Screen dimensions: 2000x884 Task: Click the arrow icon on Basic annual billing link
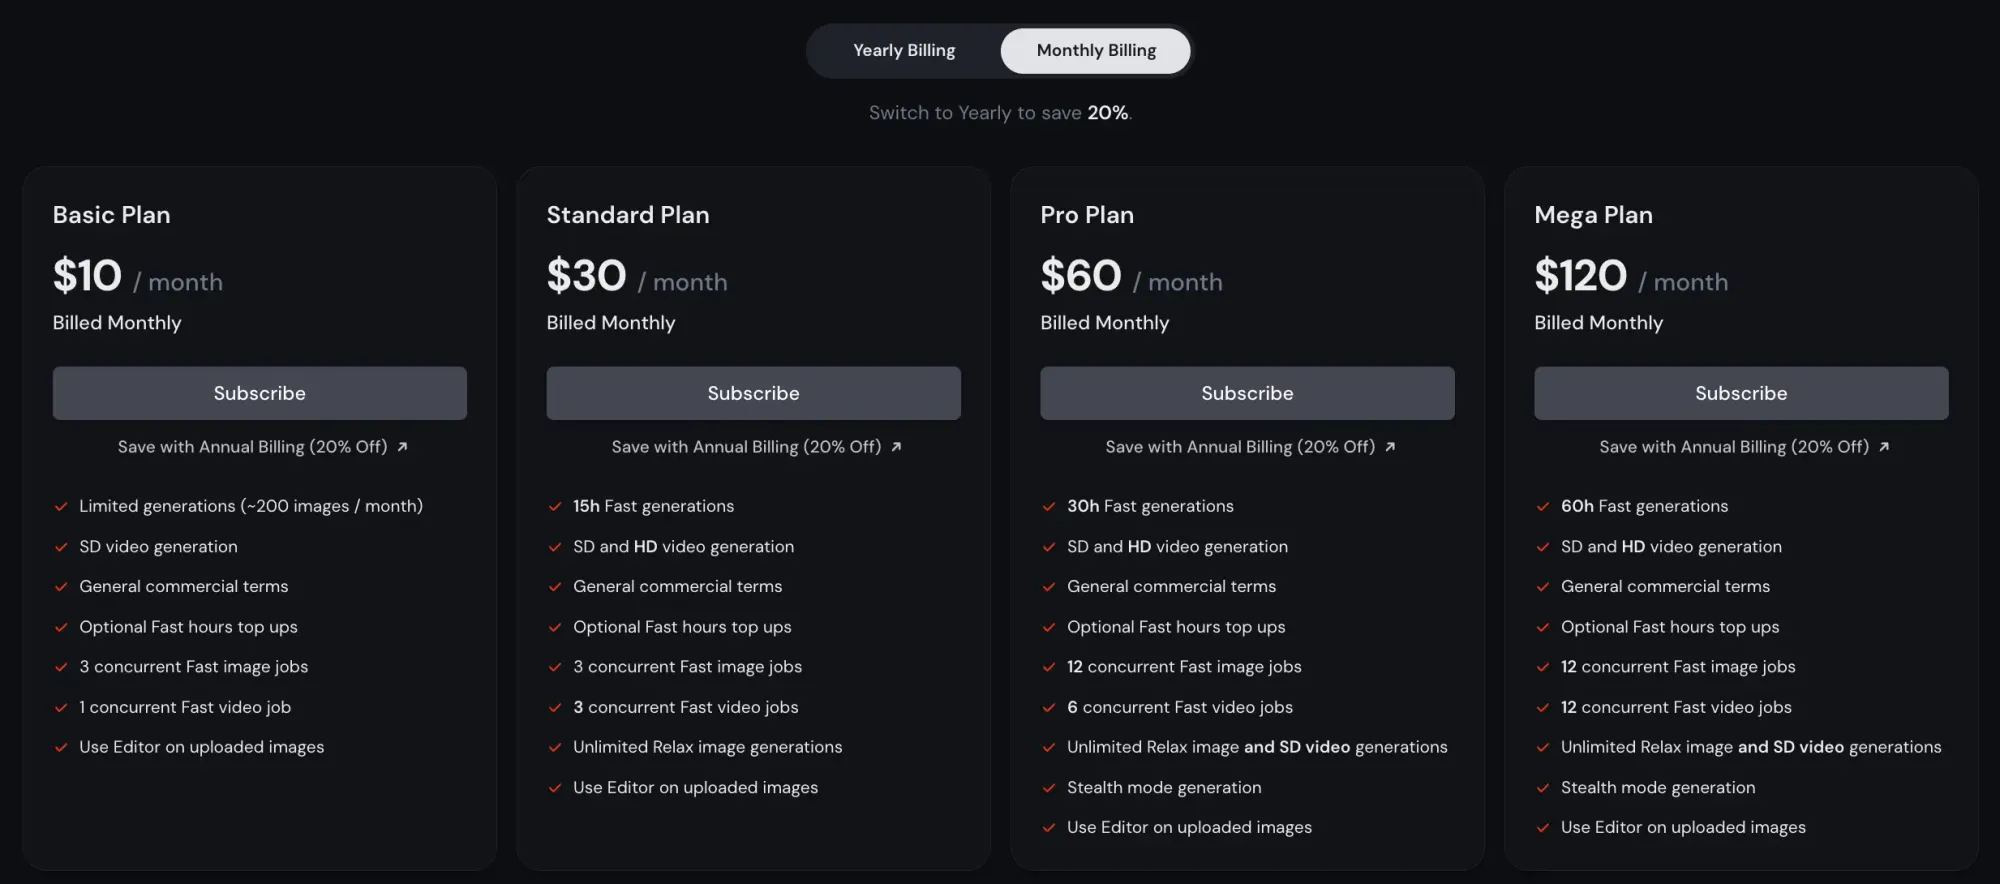(402, 447)
